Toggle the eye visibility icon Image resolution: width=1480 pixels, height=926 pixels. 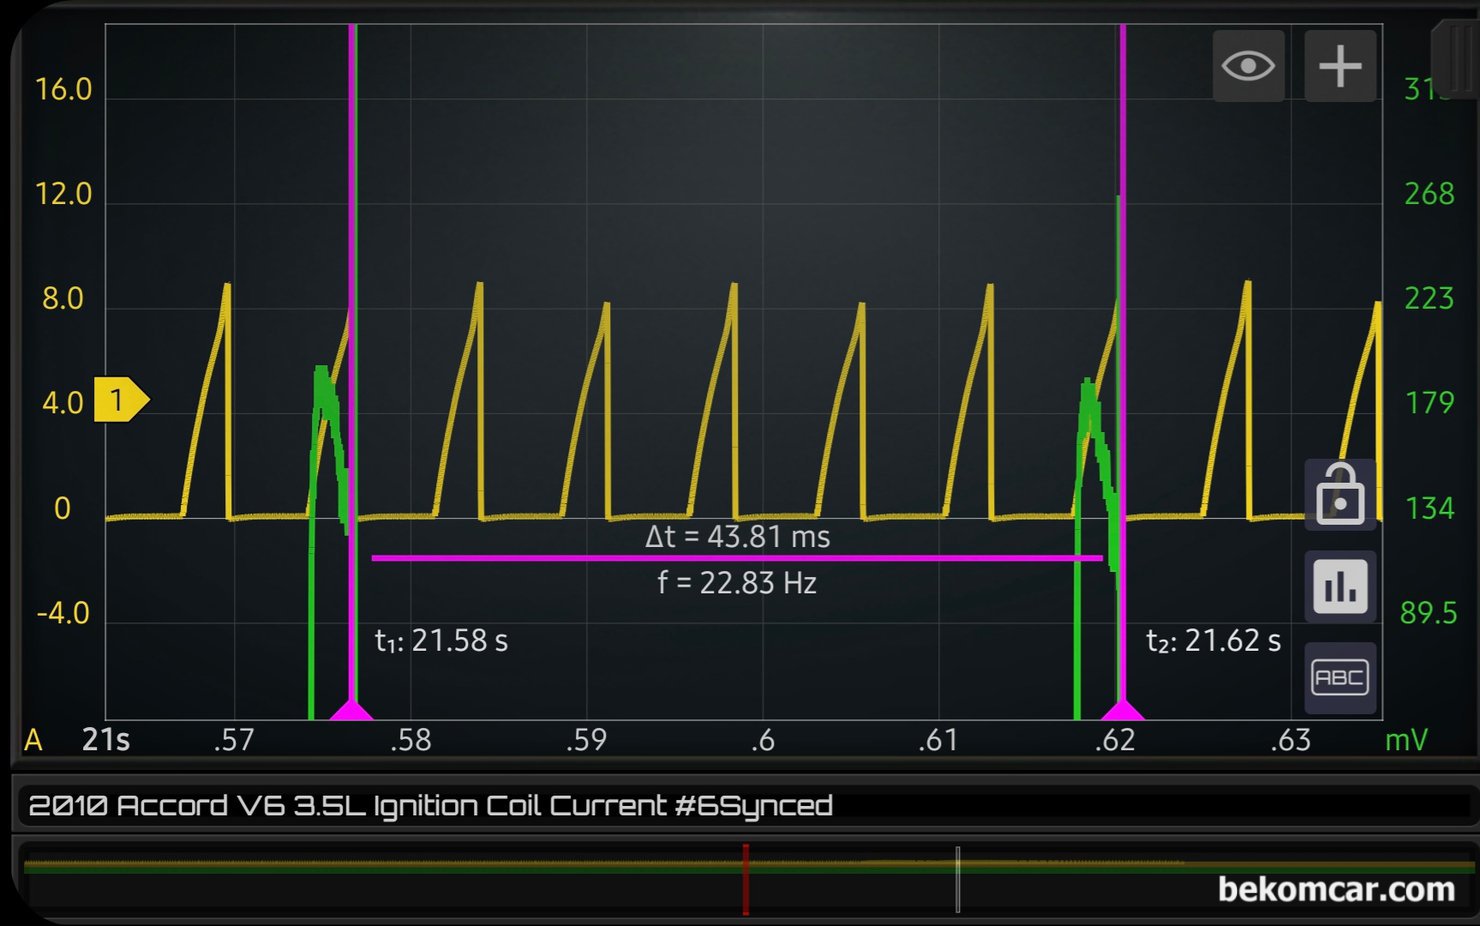[x=1247, y=66]
